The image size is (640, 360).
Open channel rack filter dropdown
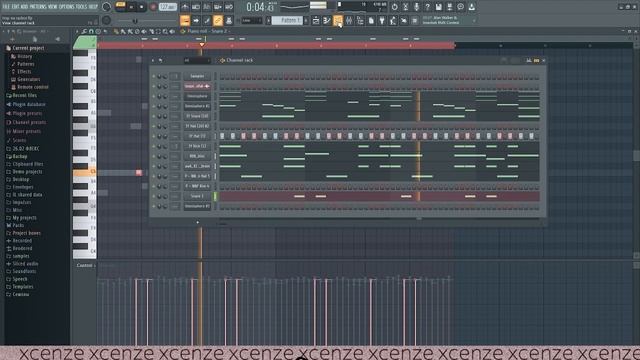pos(196,60)
